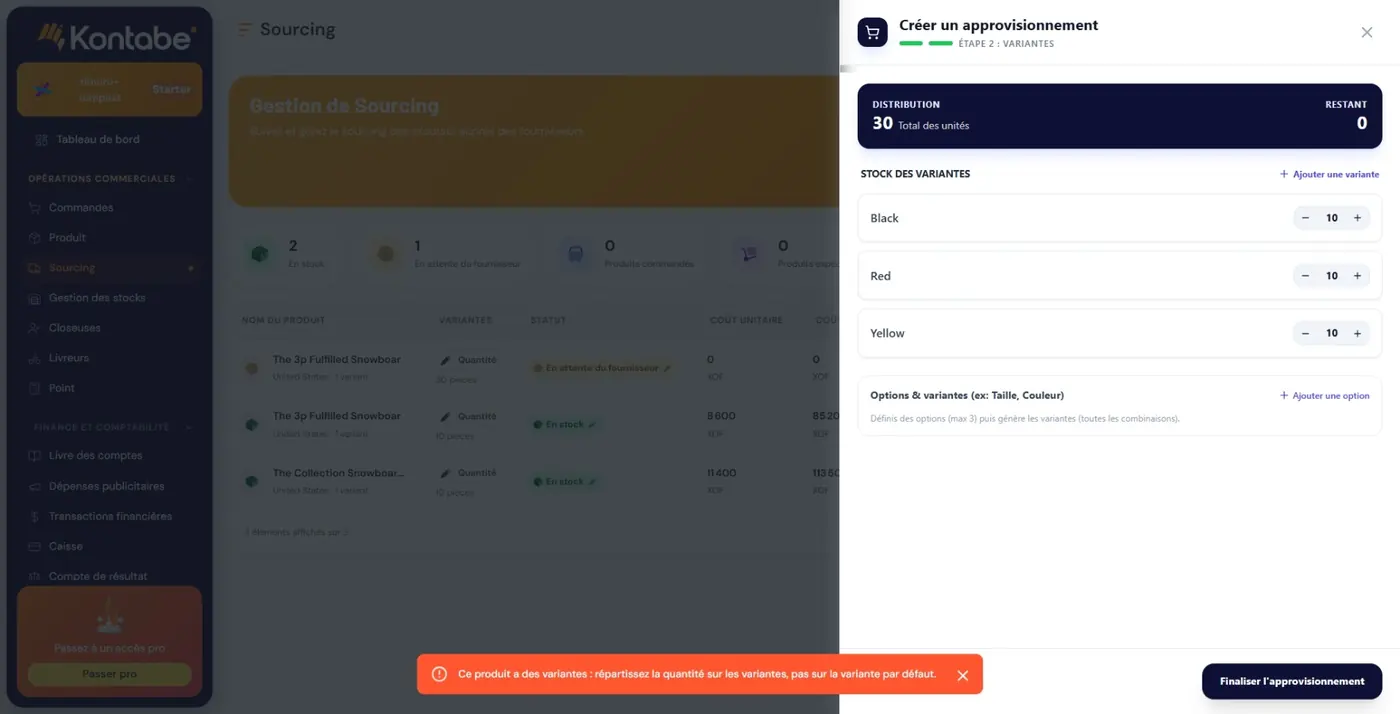Click the Gestion des stocks sidebar icon

(36, 298)
